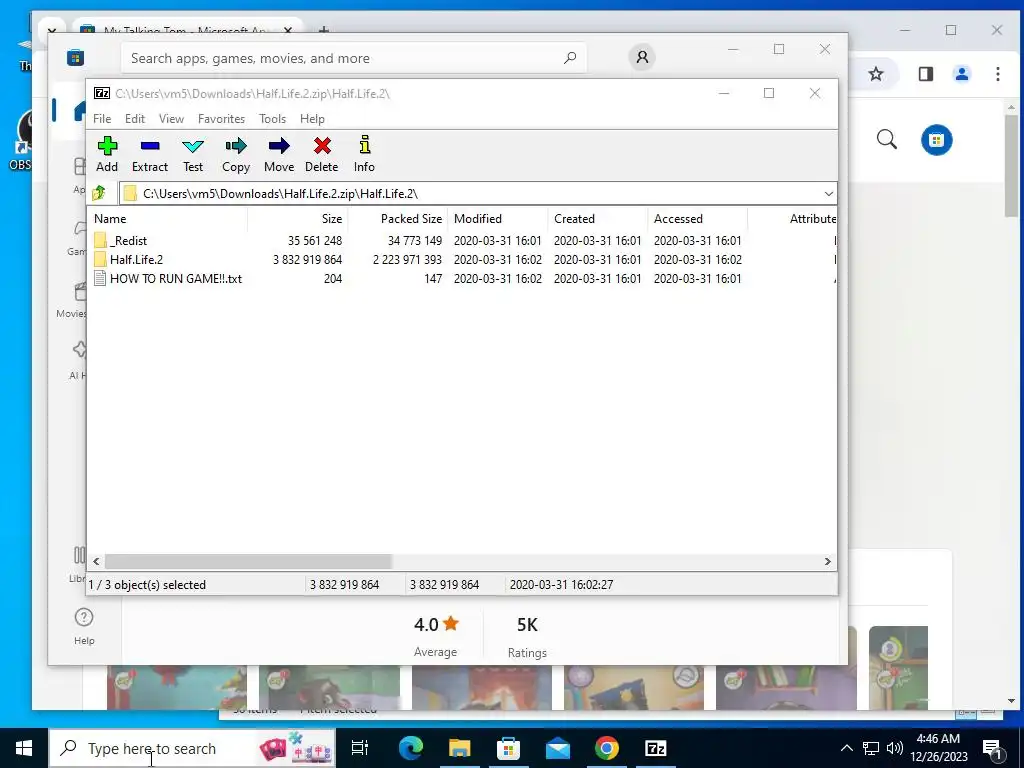Click the right scroll arrow of file list
This screenshot has height=768, width=1024.
click(x=827, y=562)
